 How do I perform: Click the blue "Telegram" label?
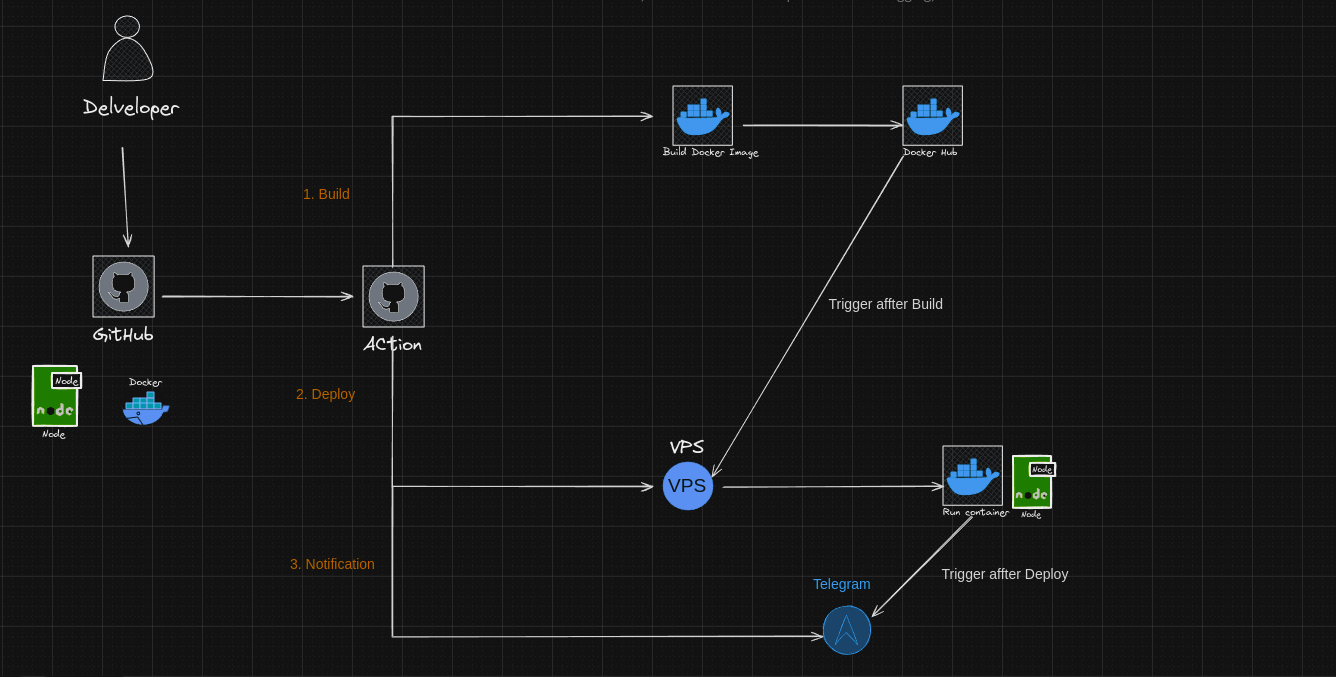(841, 584)
